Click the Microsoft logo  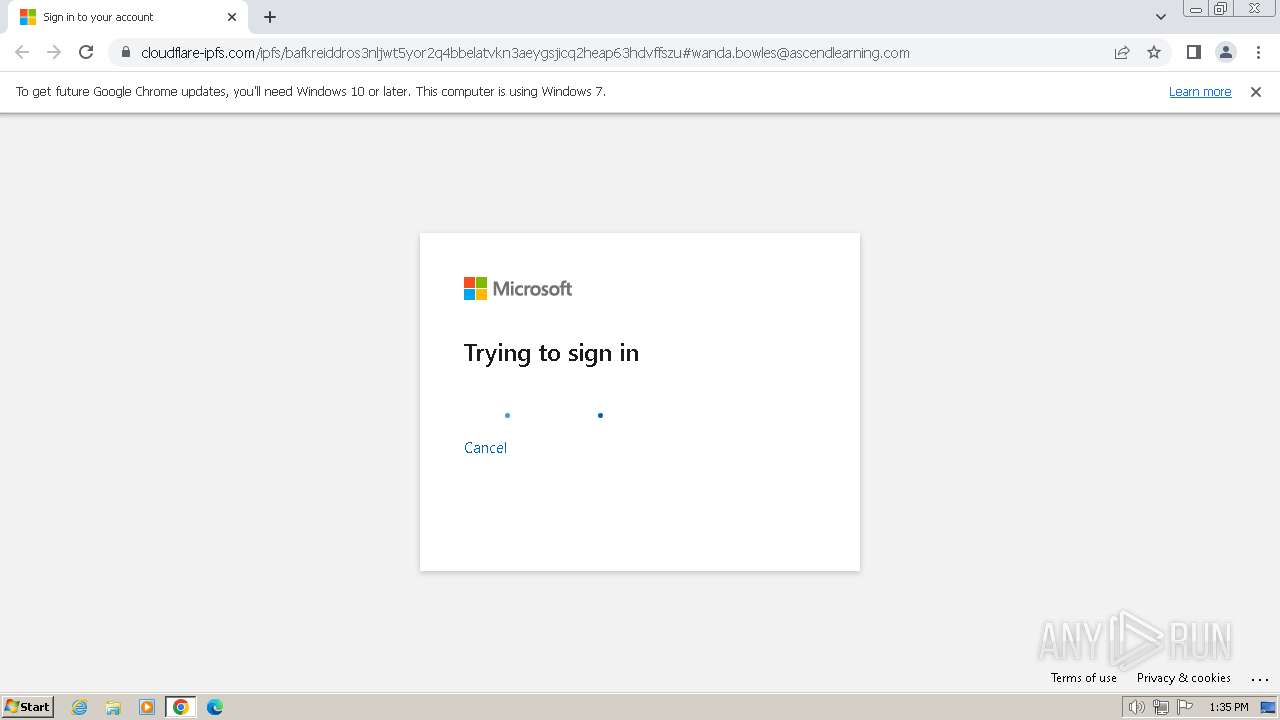coord(518,289)
